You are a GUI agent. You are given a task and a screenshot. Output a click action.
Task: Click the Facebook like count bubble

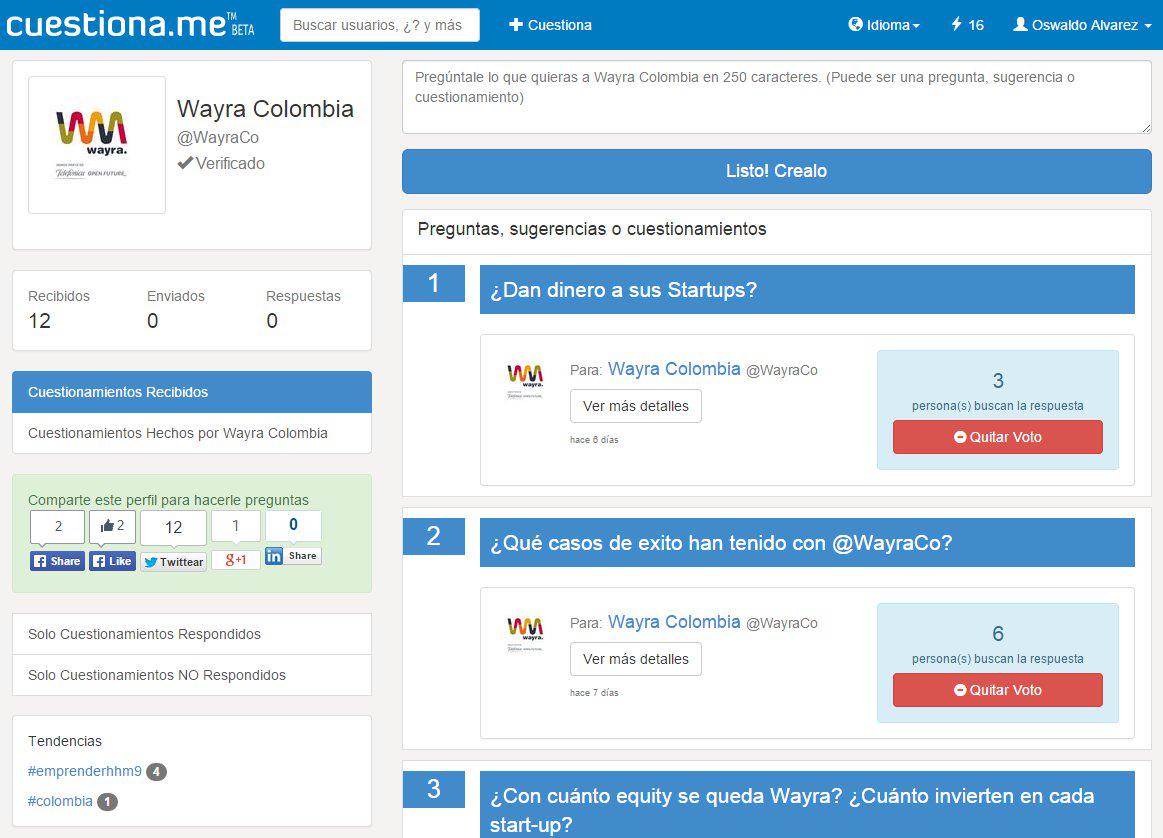(113, 527)
